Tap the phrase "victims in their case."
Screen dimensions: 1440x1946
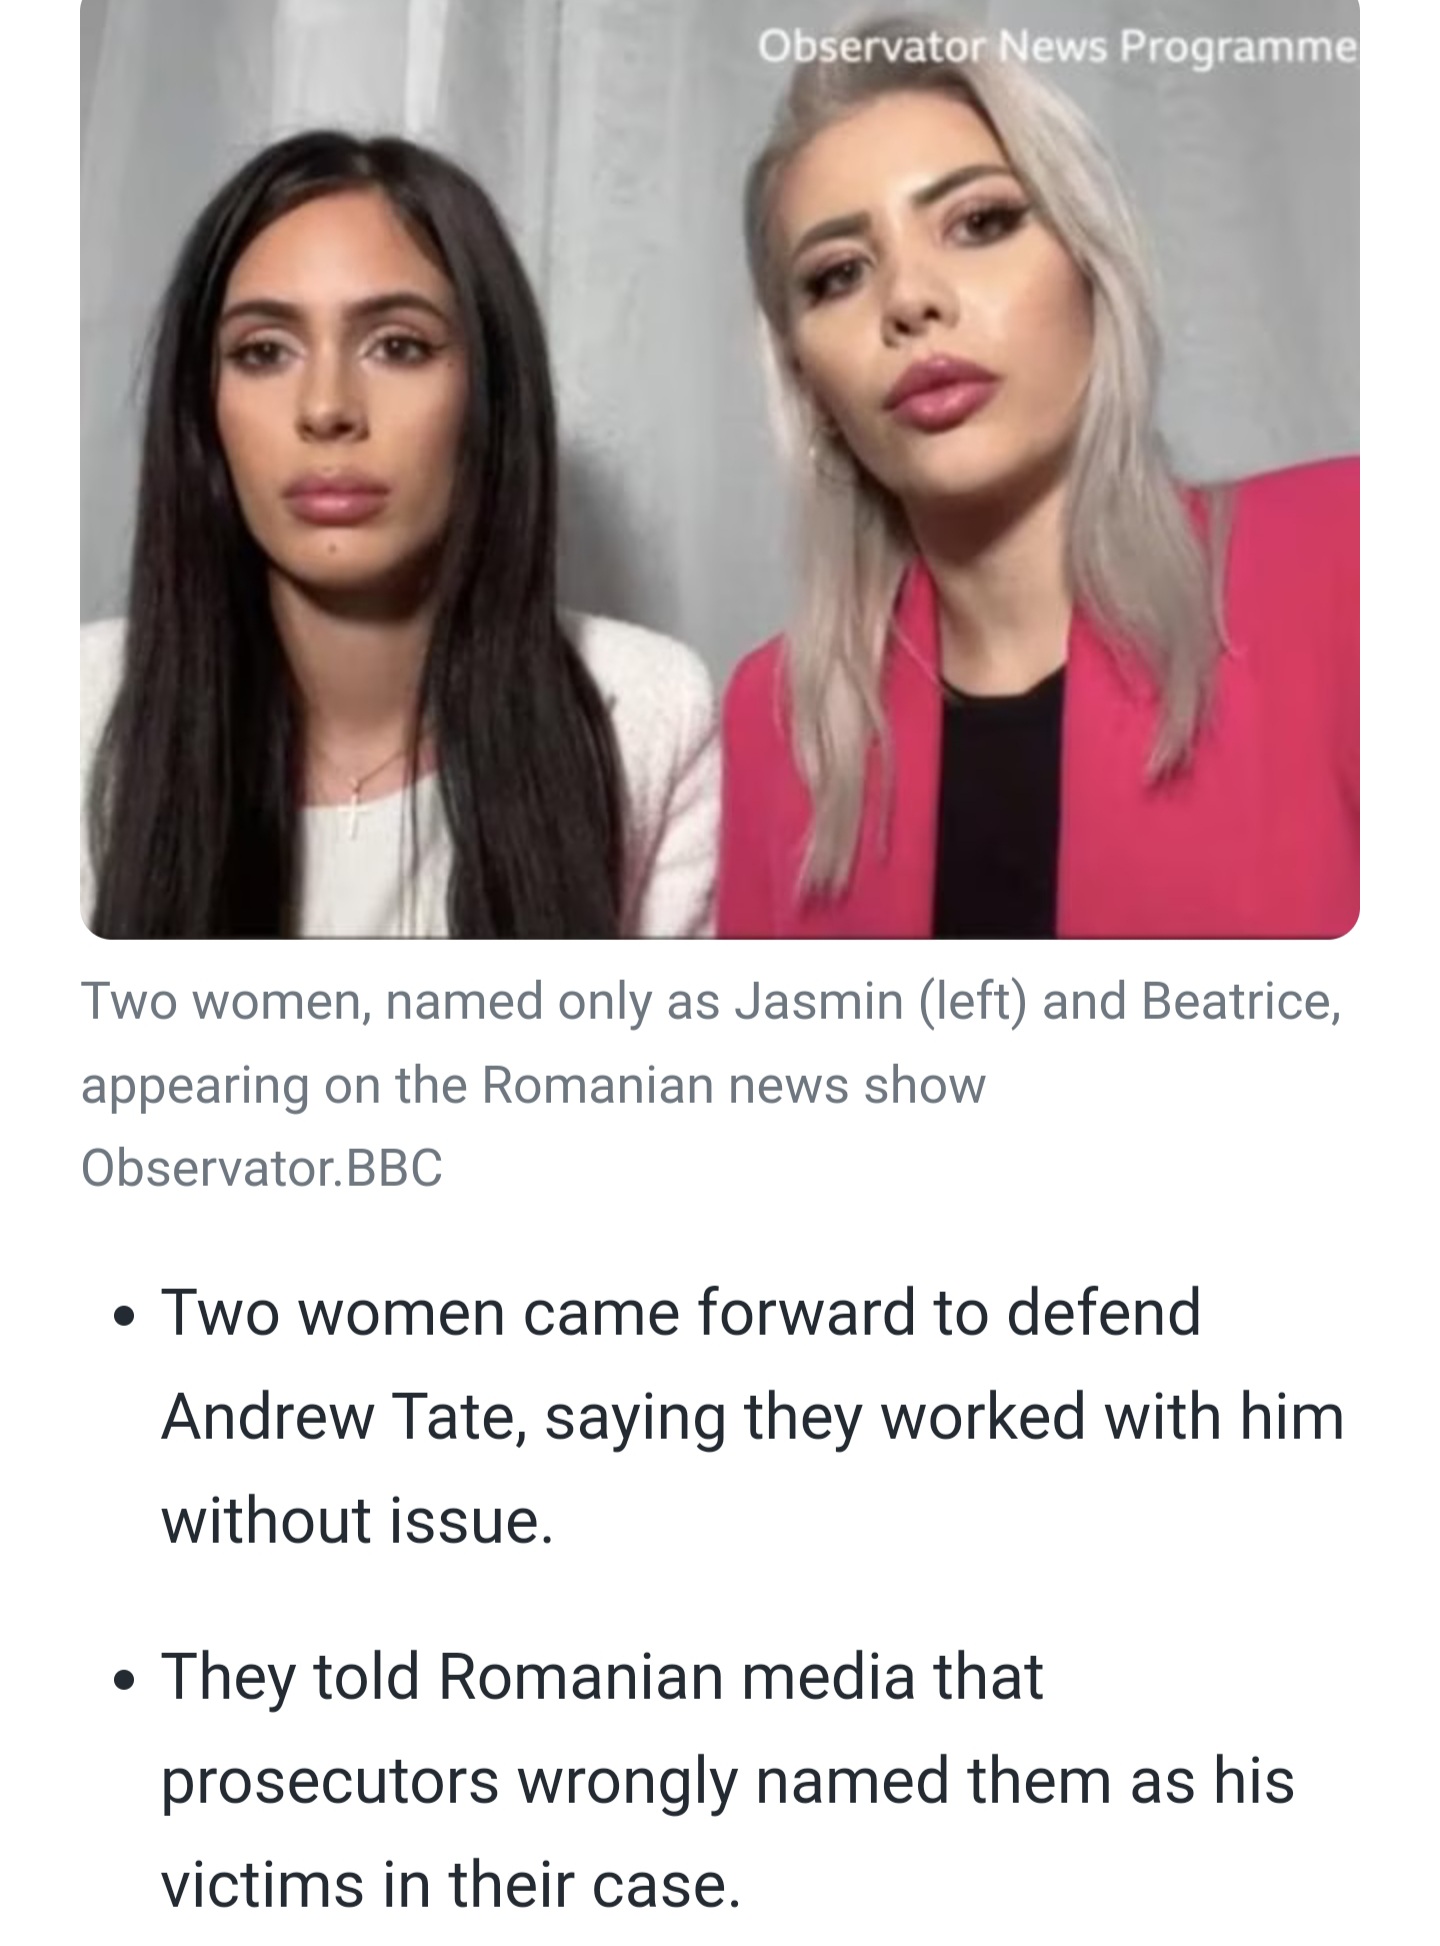pos(451,1885)
